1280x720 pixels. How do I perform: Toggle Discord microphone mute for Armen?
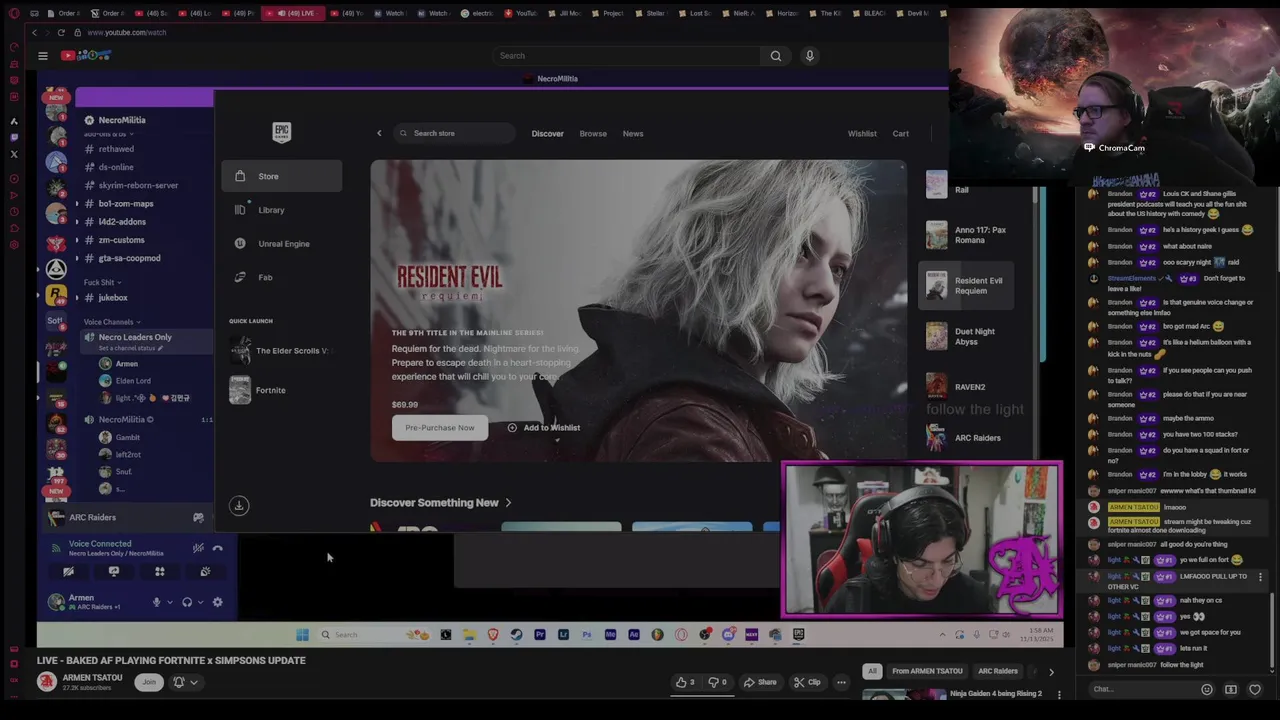pyautogui.click(x=156, y=602)
